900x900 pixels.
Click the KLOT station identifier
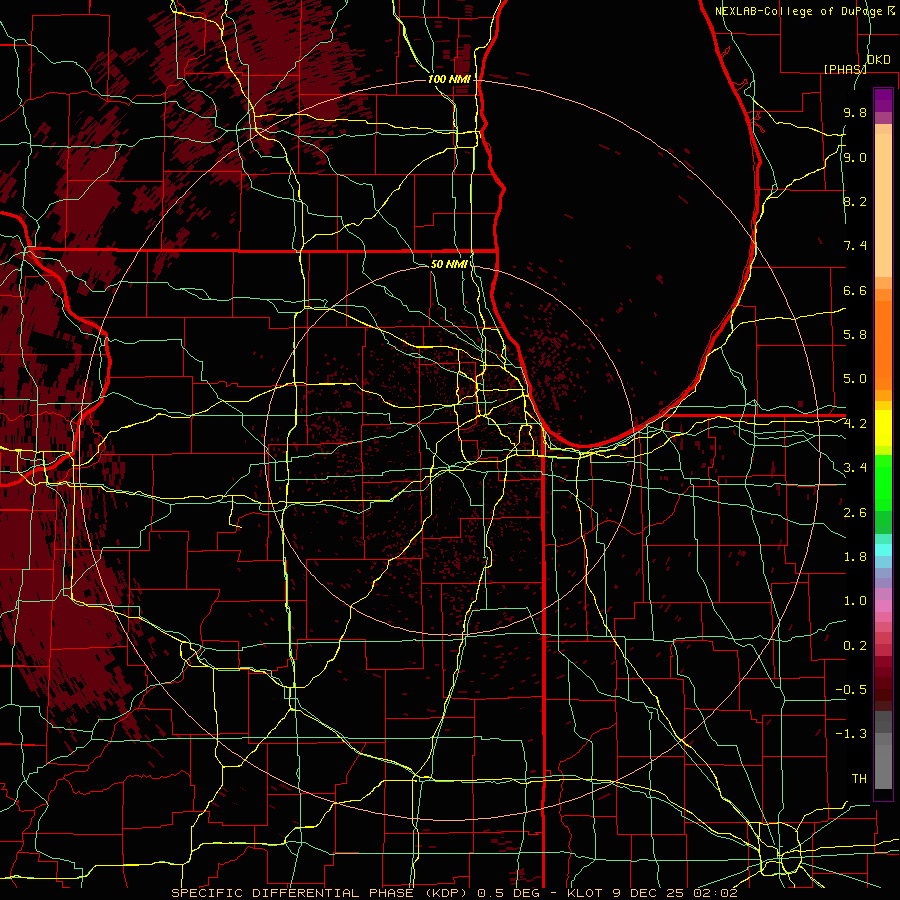click(585, 893)
